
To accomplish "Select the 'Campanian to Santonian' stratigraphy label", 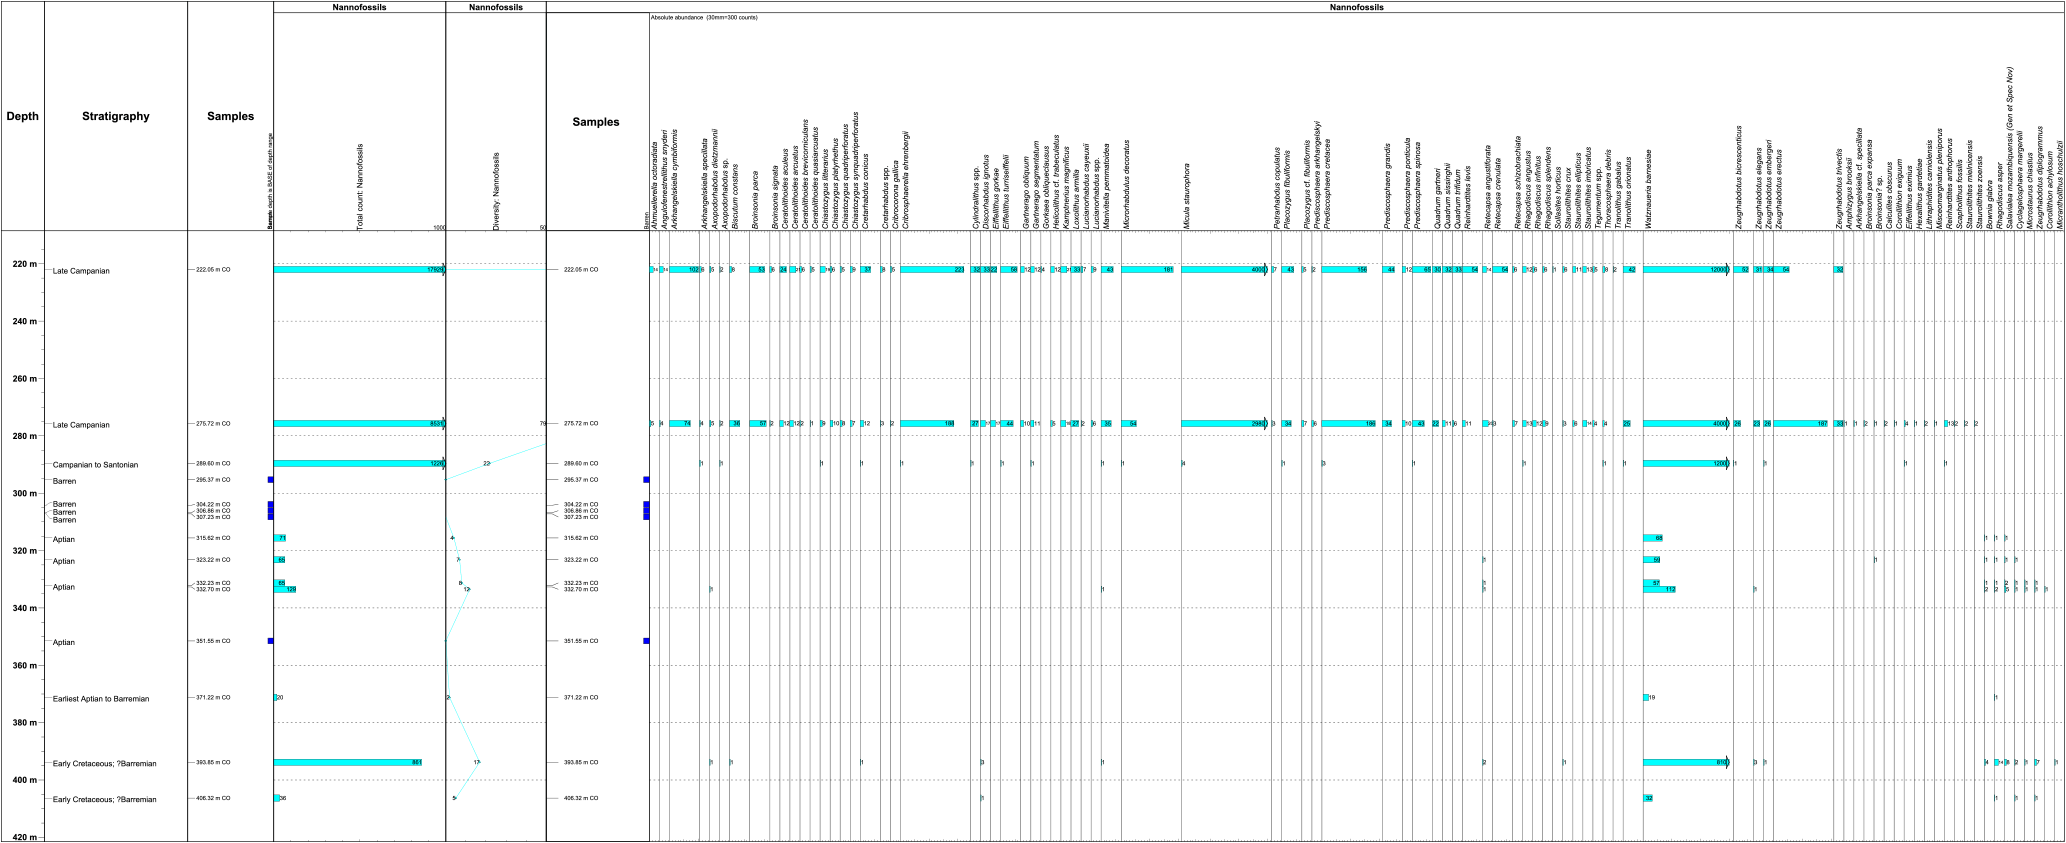I will coord(95,465).
